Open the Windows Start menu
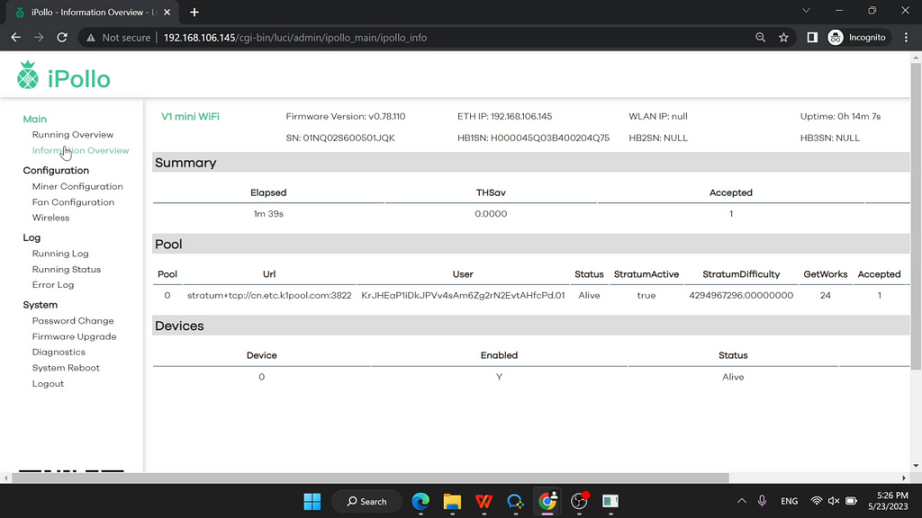This screenshot has width=922, height=518. pos(312,502)
